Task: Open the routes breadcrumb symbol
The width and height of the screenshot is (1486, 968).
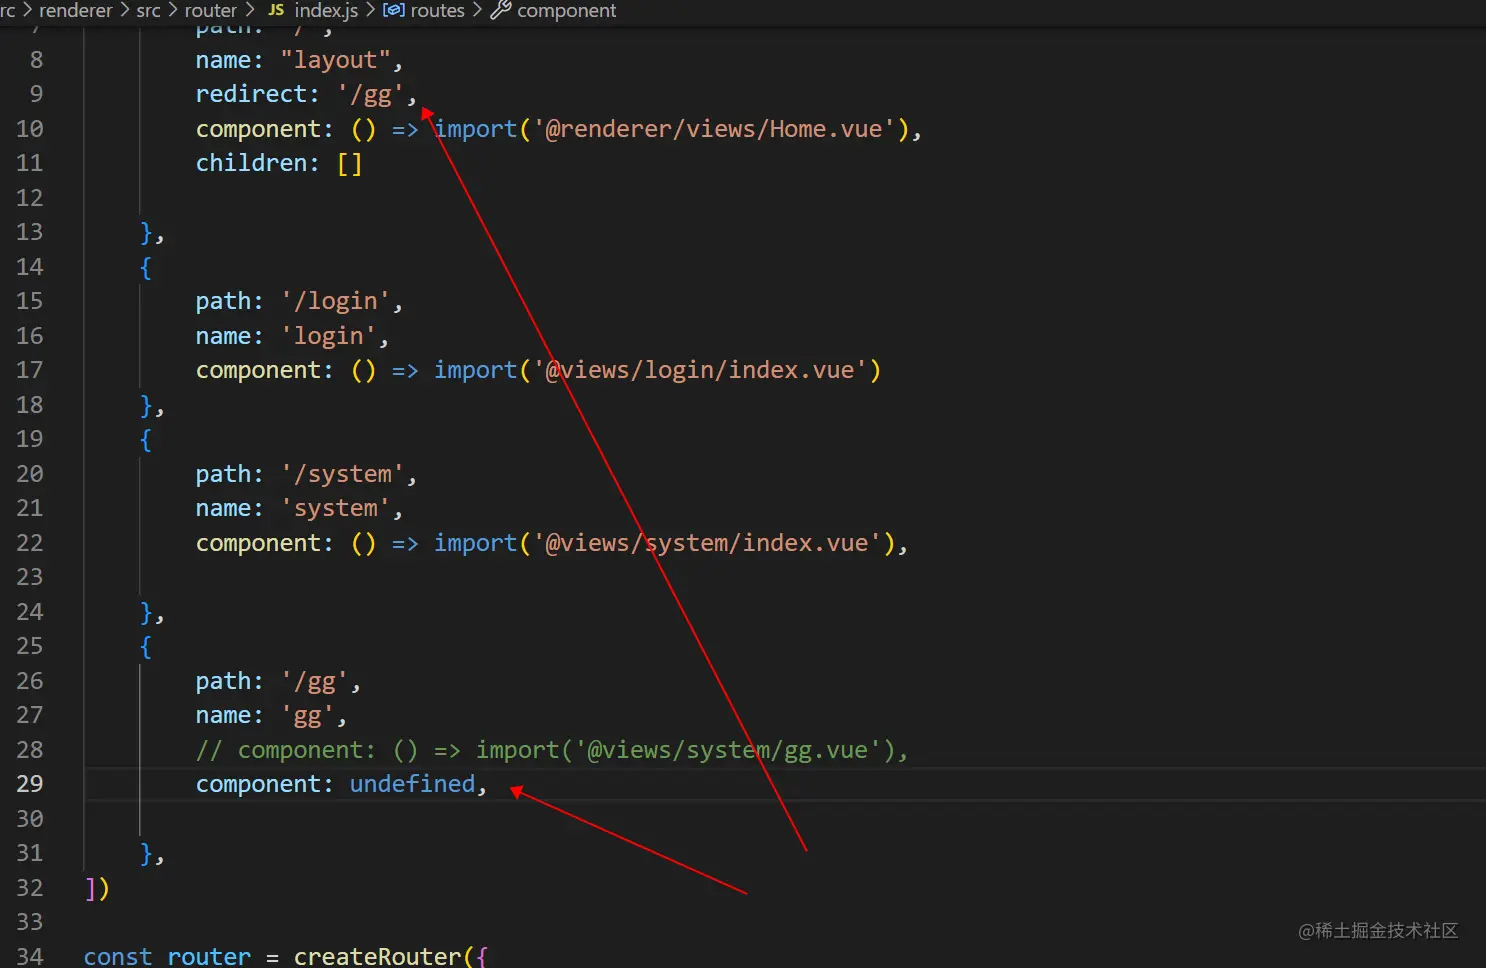Action: point(438,11)
